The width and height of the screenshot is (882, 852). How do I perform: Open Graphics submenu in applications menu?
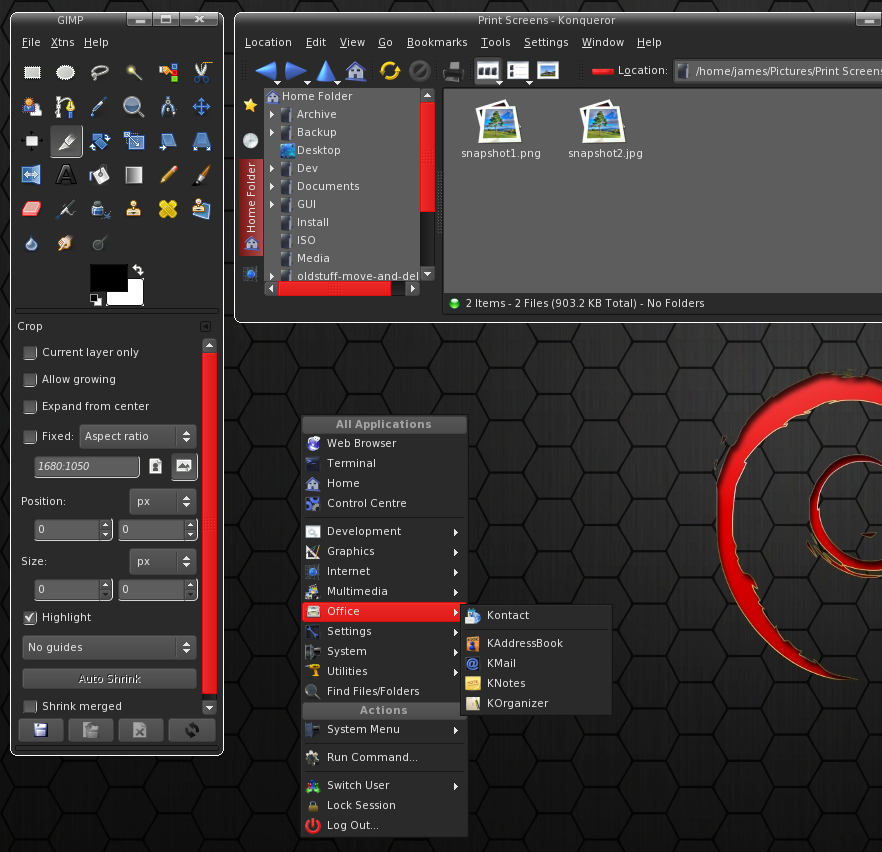click(384, 552)
